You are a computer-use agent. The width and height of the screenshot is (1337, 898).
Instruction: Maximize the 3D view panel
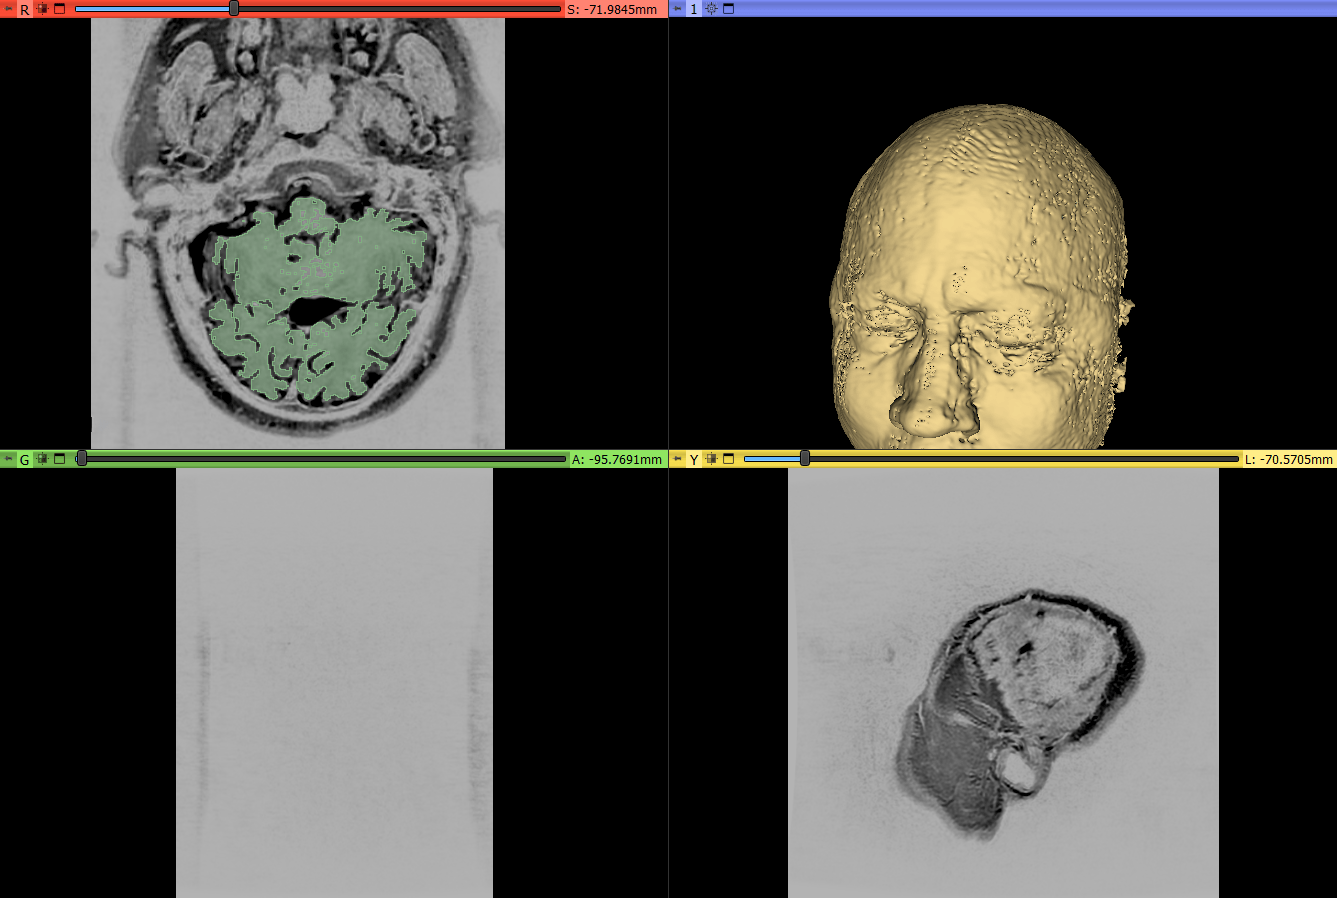tap(728, 9)
